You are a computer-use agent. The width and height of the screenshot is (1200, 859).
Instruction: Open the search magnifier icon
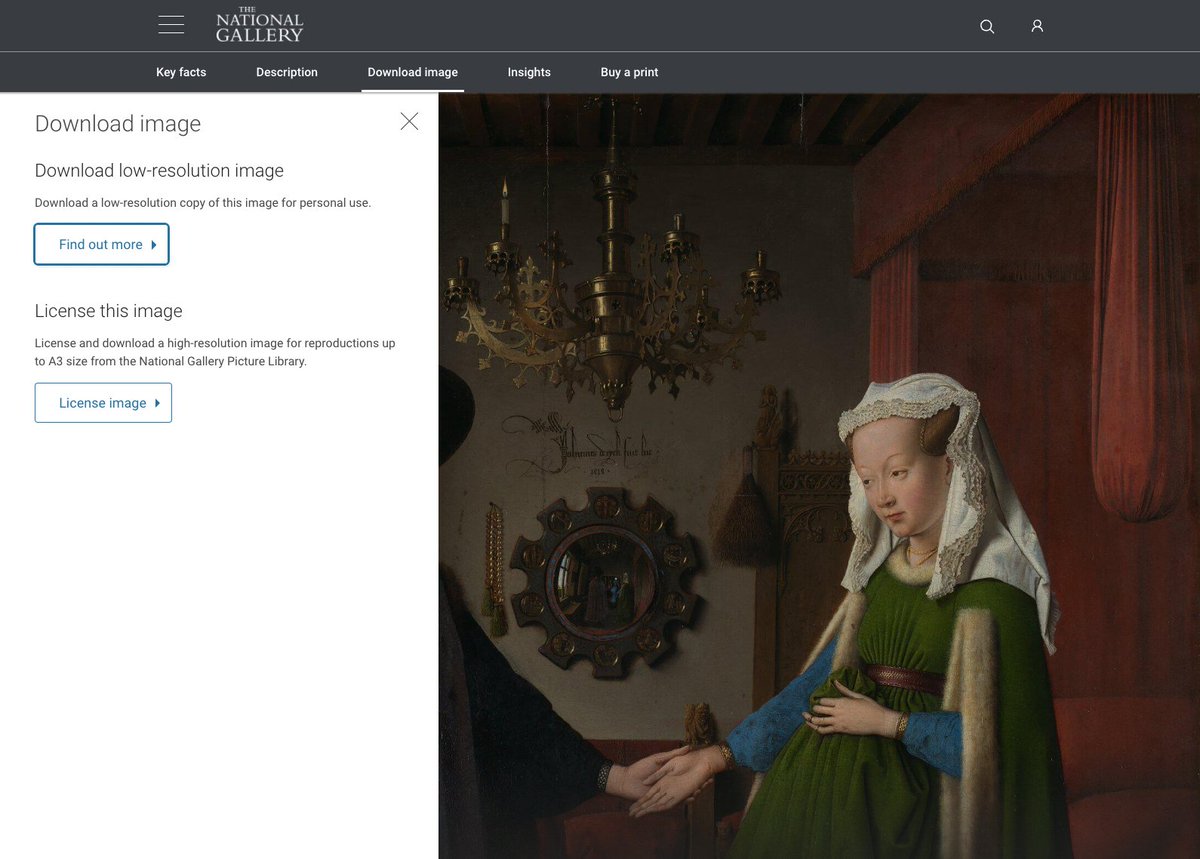pyautogui.click(x=987, y=26)
